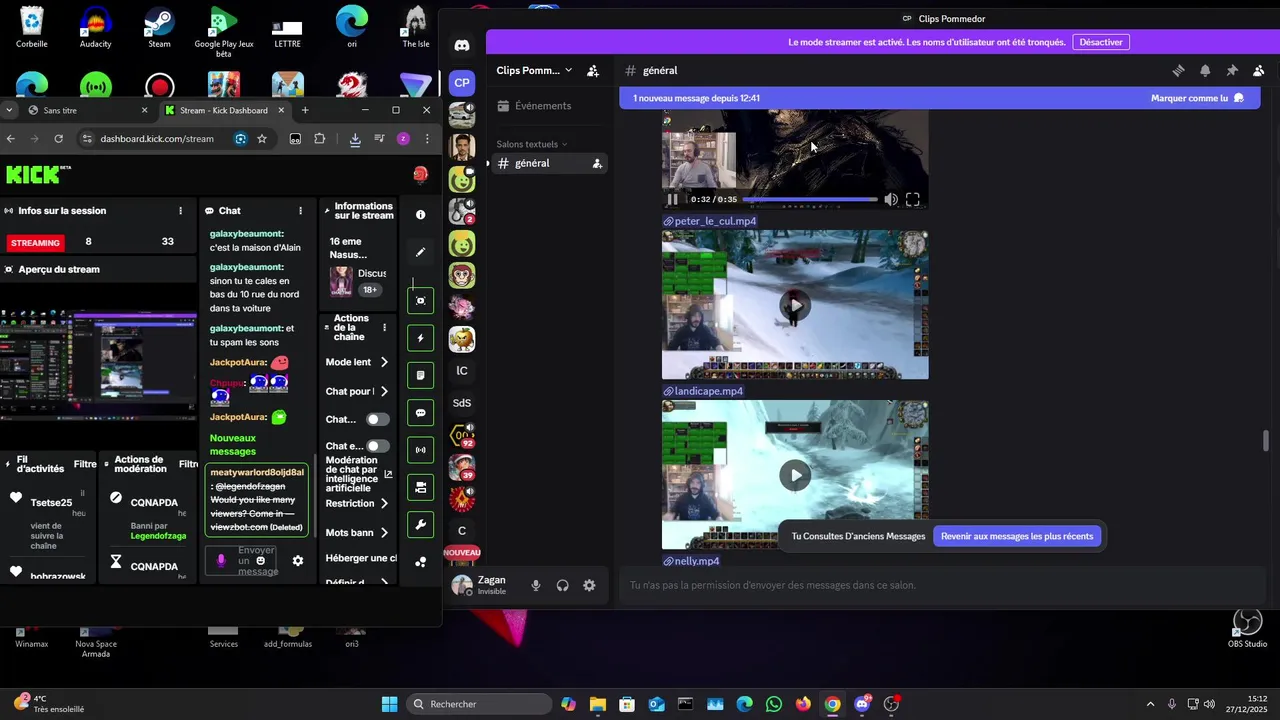Open Windows Start menu

pos(390,704)
